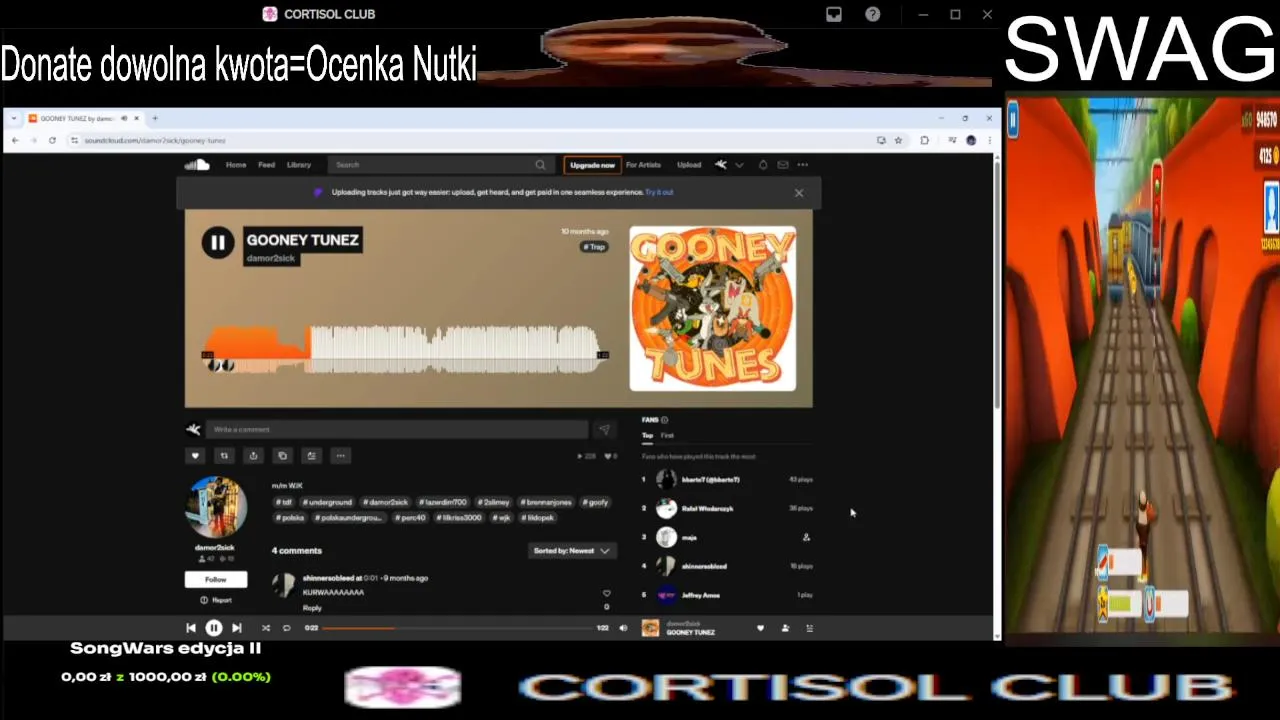Reply to shinnersobleed's comment

(x=312, y=607)
